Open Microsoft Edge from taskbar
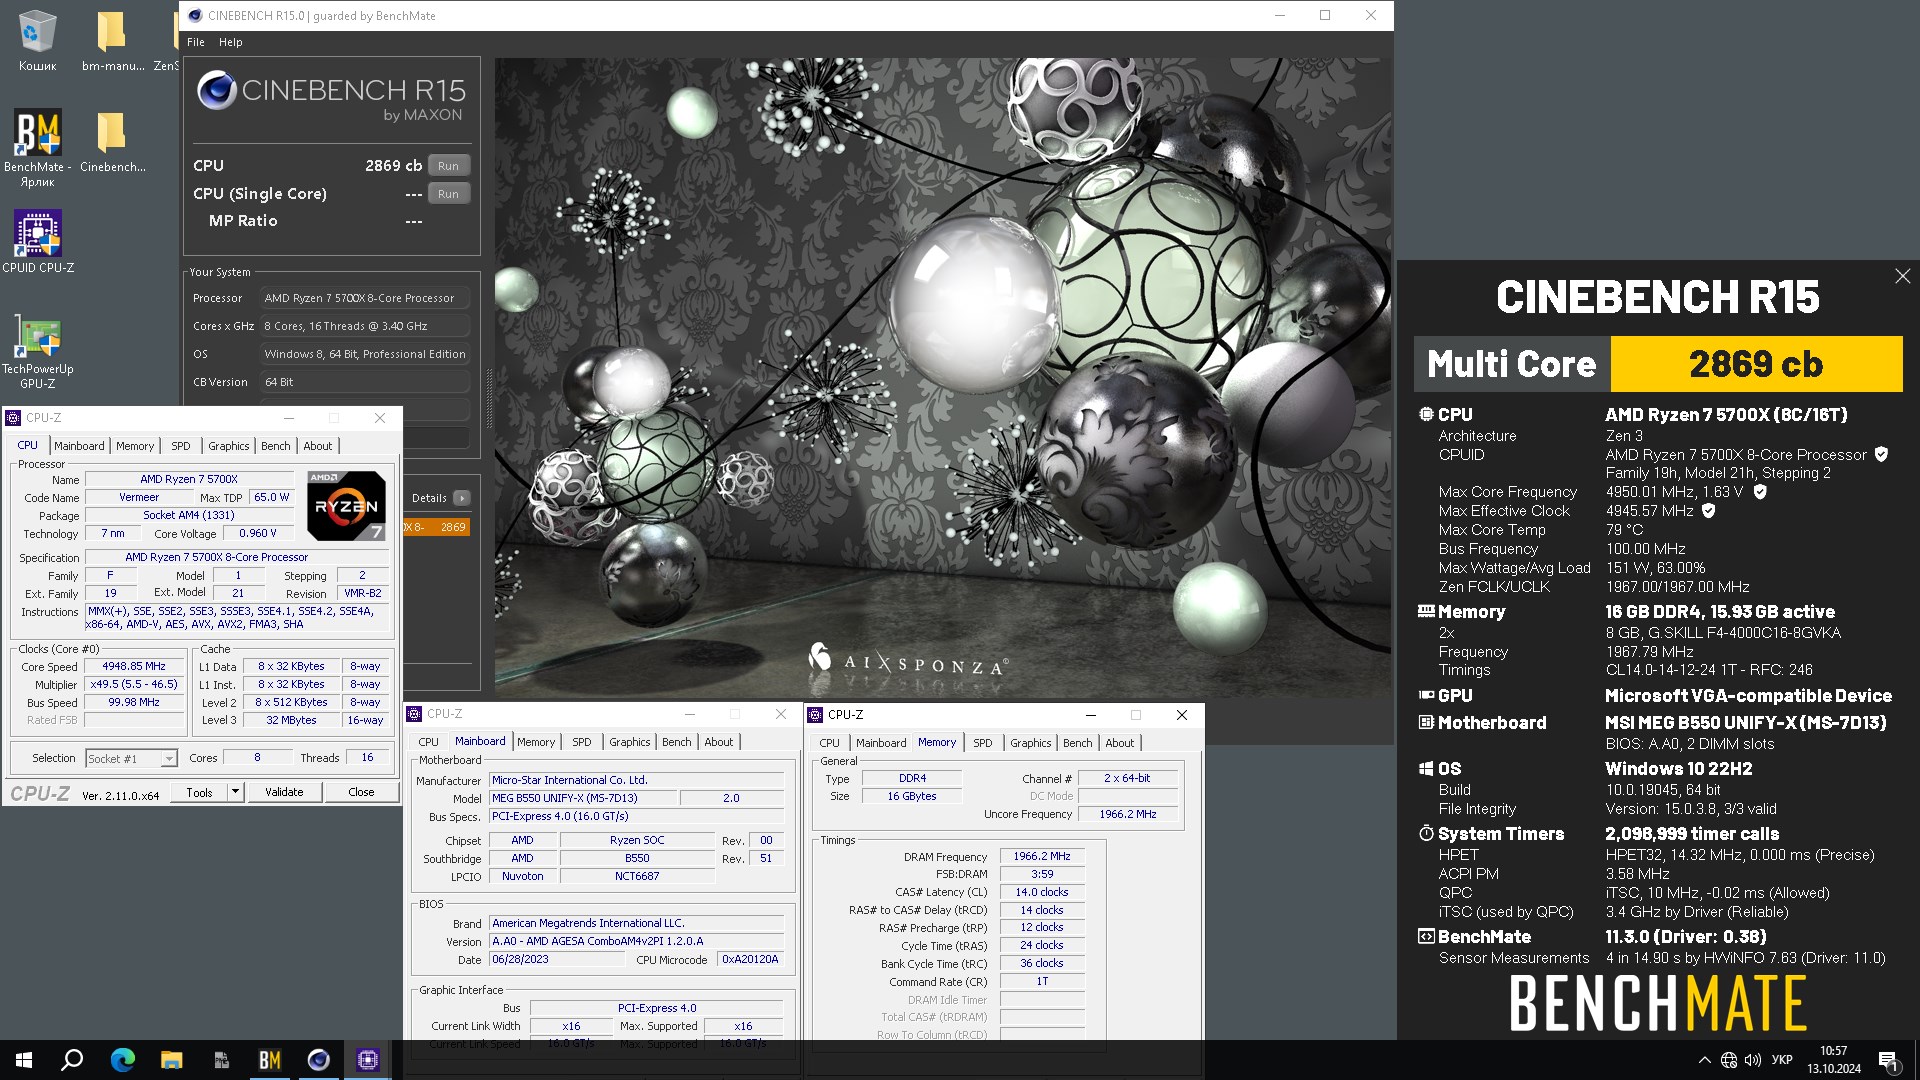The width and height of the screenshot is (1920, 1080). pos(122,1060)
